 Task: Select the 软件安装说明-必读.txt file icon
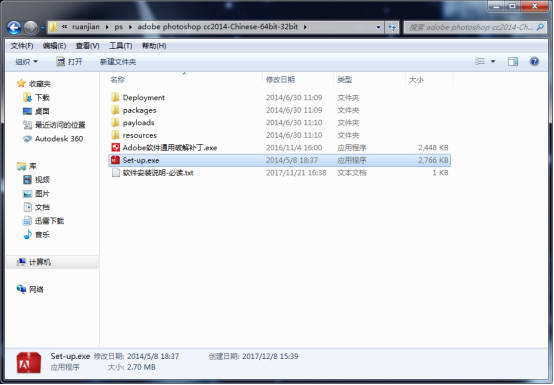(x=116, y=173)
